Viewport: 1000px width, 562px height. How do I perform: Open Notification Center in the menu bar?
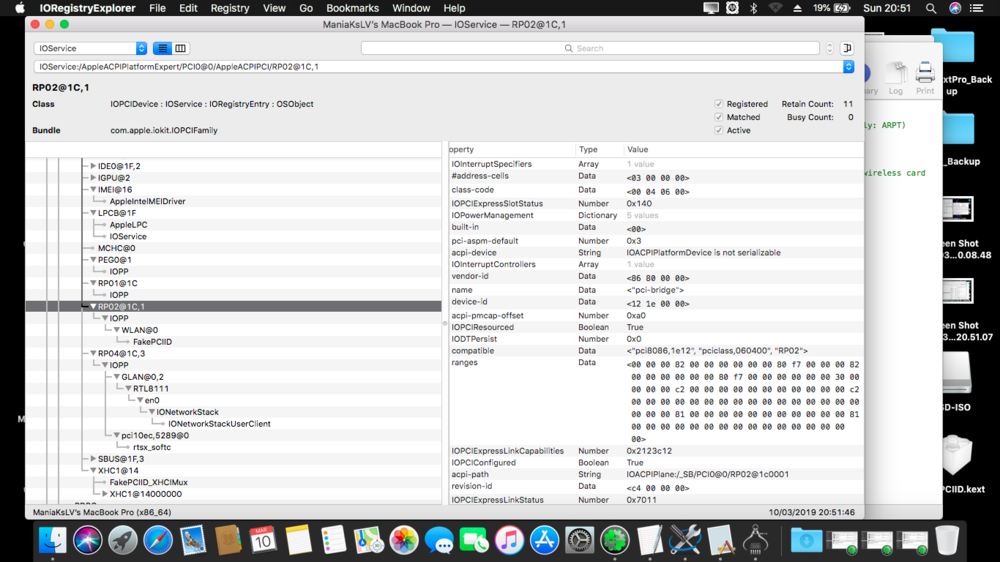(976, 8)
